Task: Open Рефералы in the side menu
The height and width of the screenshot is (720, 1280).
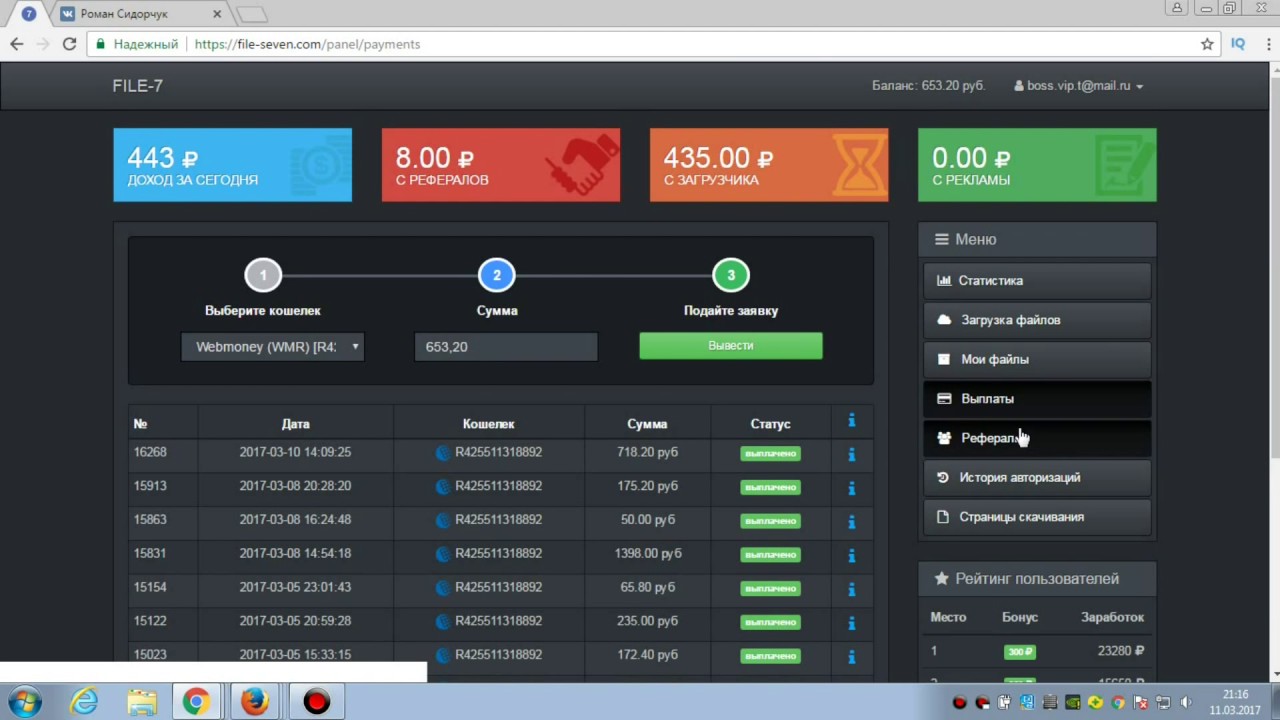Action: [1037, 438]
